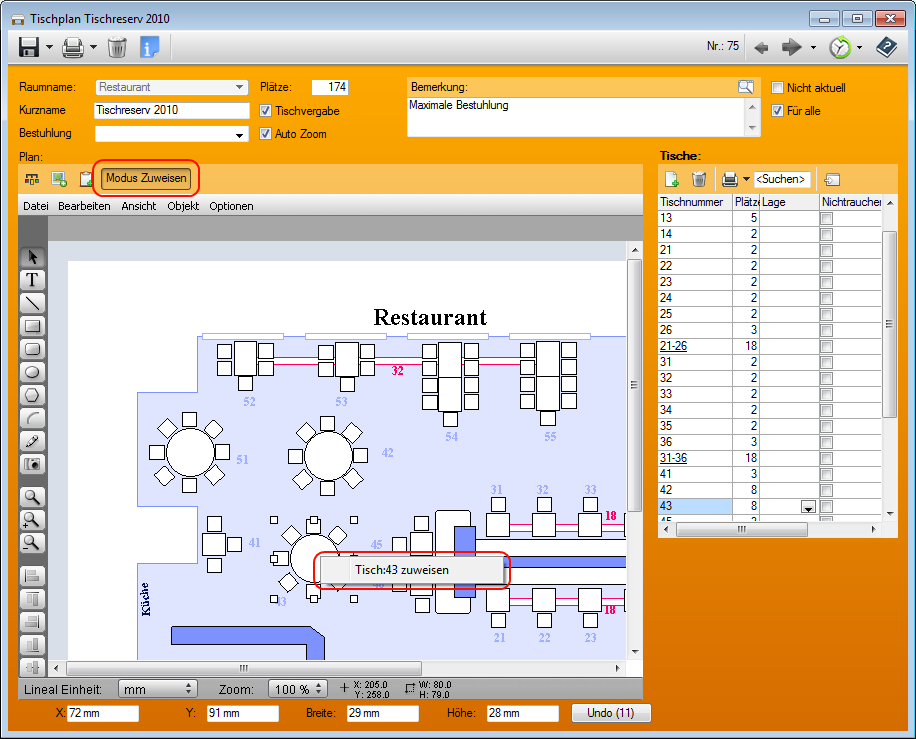This screenshot has width=916, height=739.
Task: Uncheck the Tischvergabe checkbox
Action: tap(266, 111)
